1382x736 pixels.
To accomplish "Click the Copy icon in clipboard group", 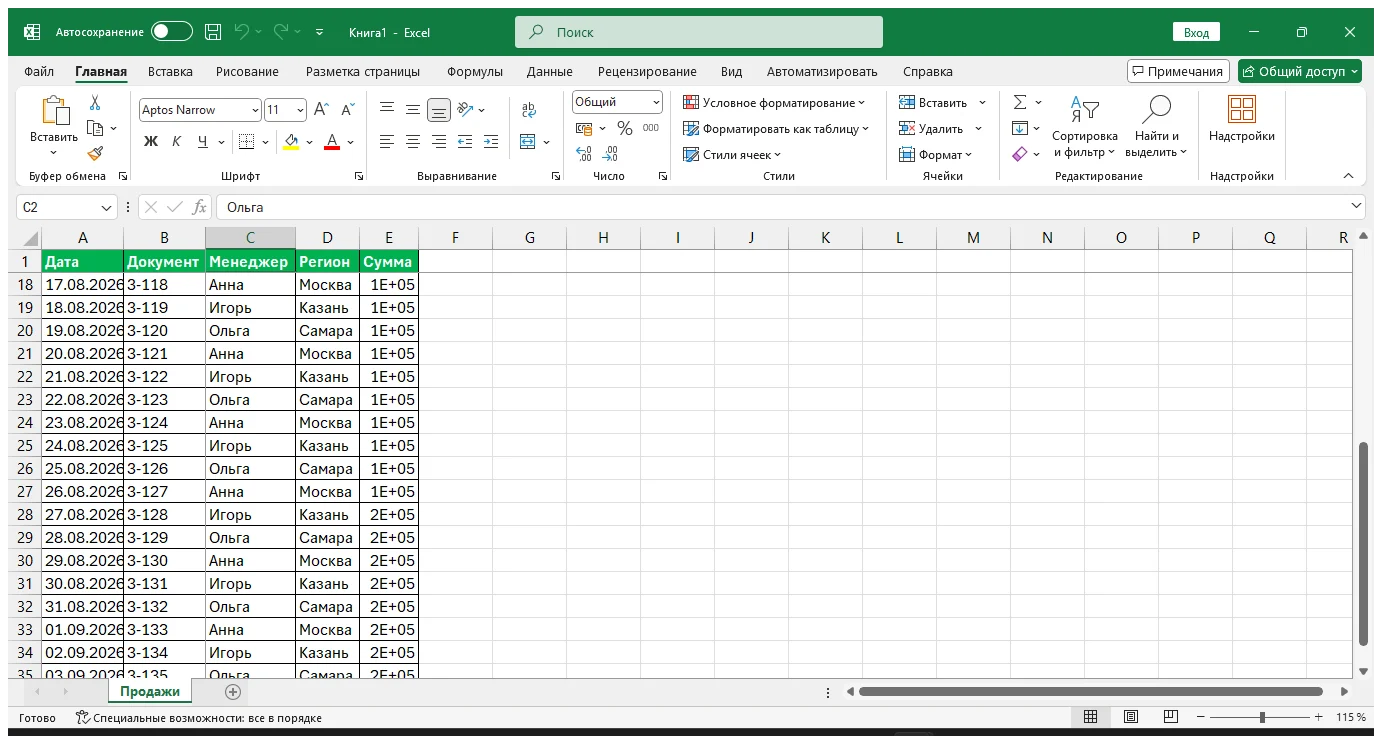I will click(x=96, y=128).
